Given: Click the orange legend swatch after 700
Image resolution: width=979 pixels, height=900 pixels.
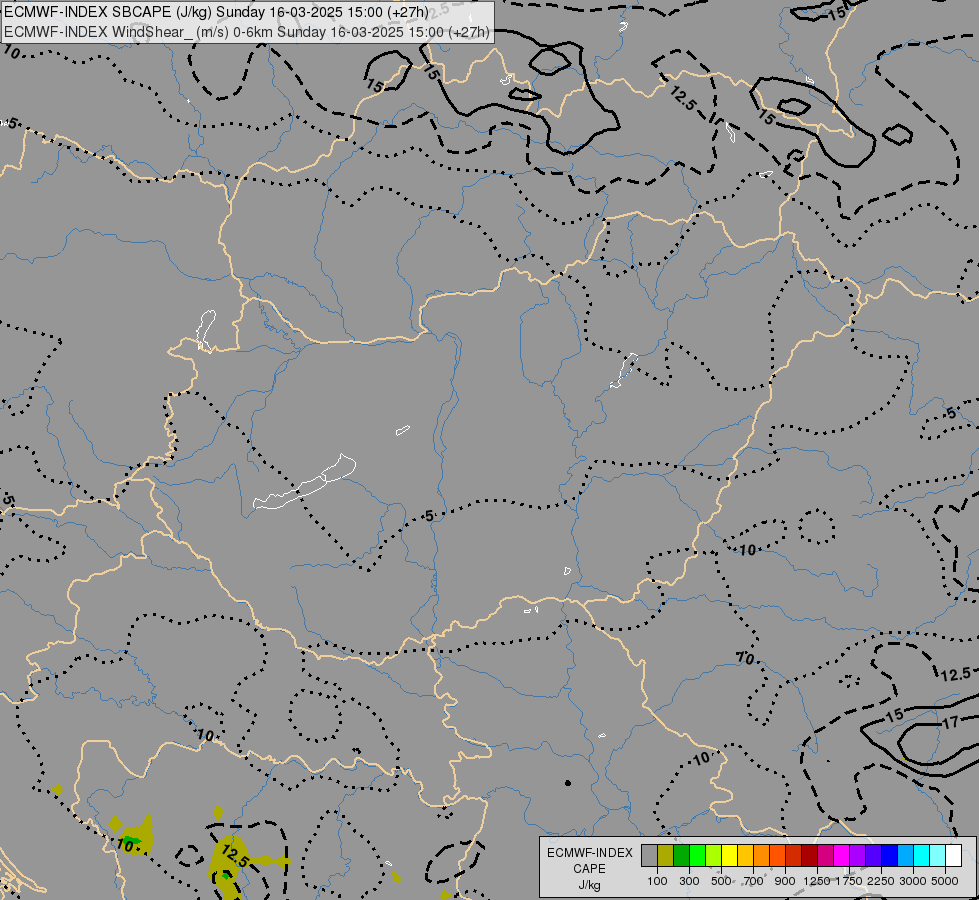Looking at the screenshot, I should tap(762, 856).
